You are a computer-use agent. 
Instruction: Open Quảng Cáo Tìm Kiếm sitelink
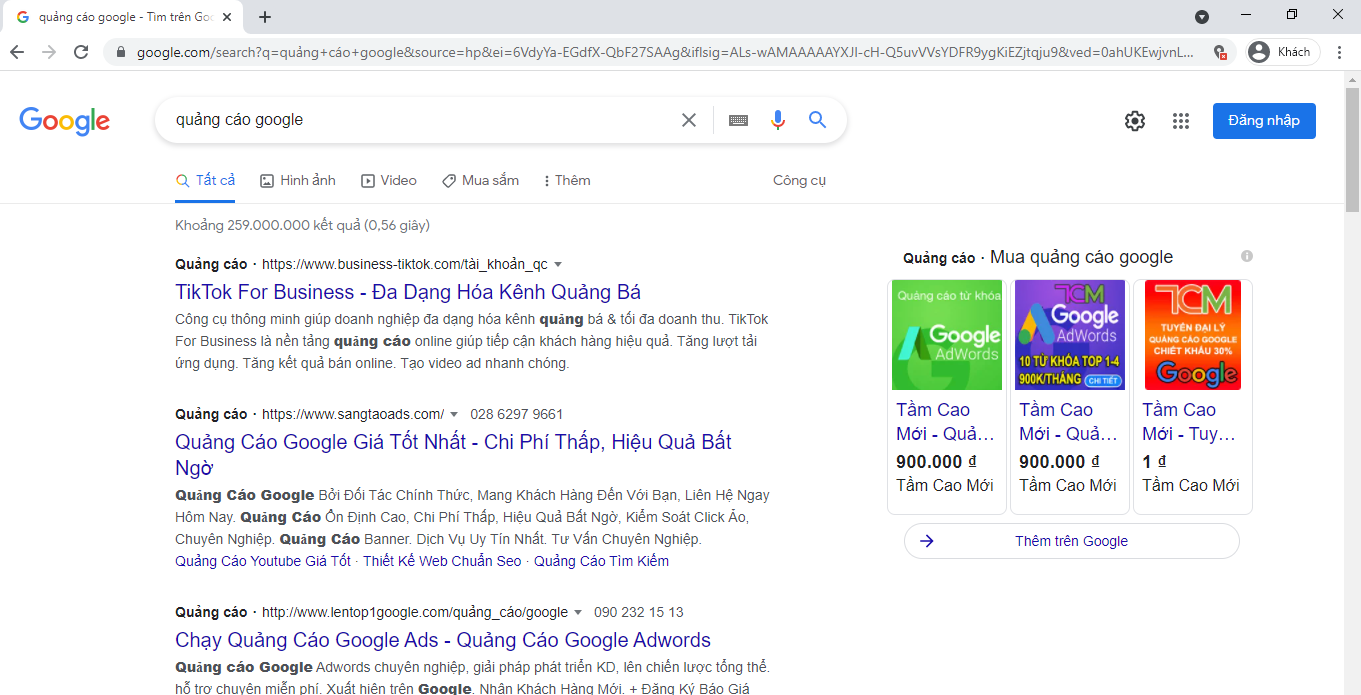tap(601, 561)
